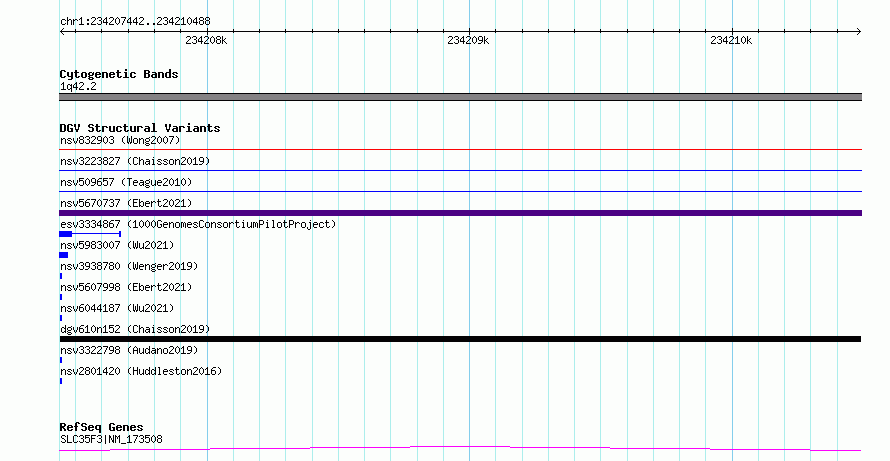Open variant nsv2801420 (Huddleston2016) label

tap(141, 371)
